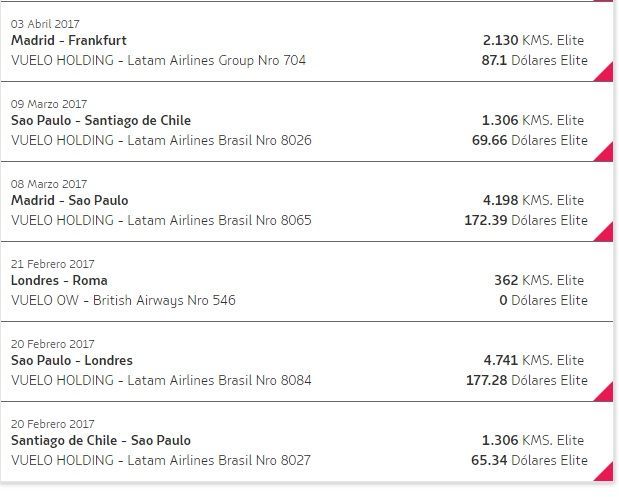Click the Latam Airlines Brasil Nro 8065 line
The image size is (619, 497).
[x=161, y=220]
